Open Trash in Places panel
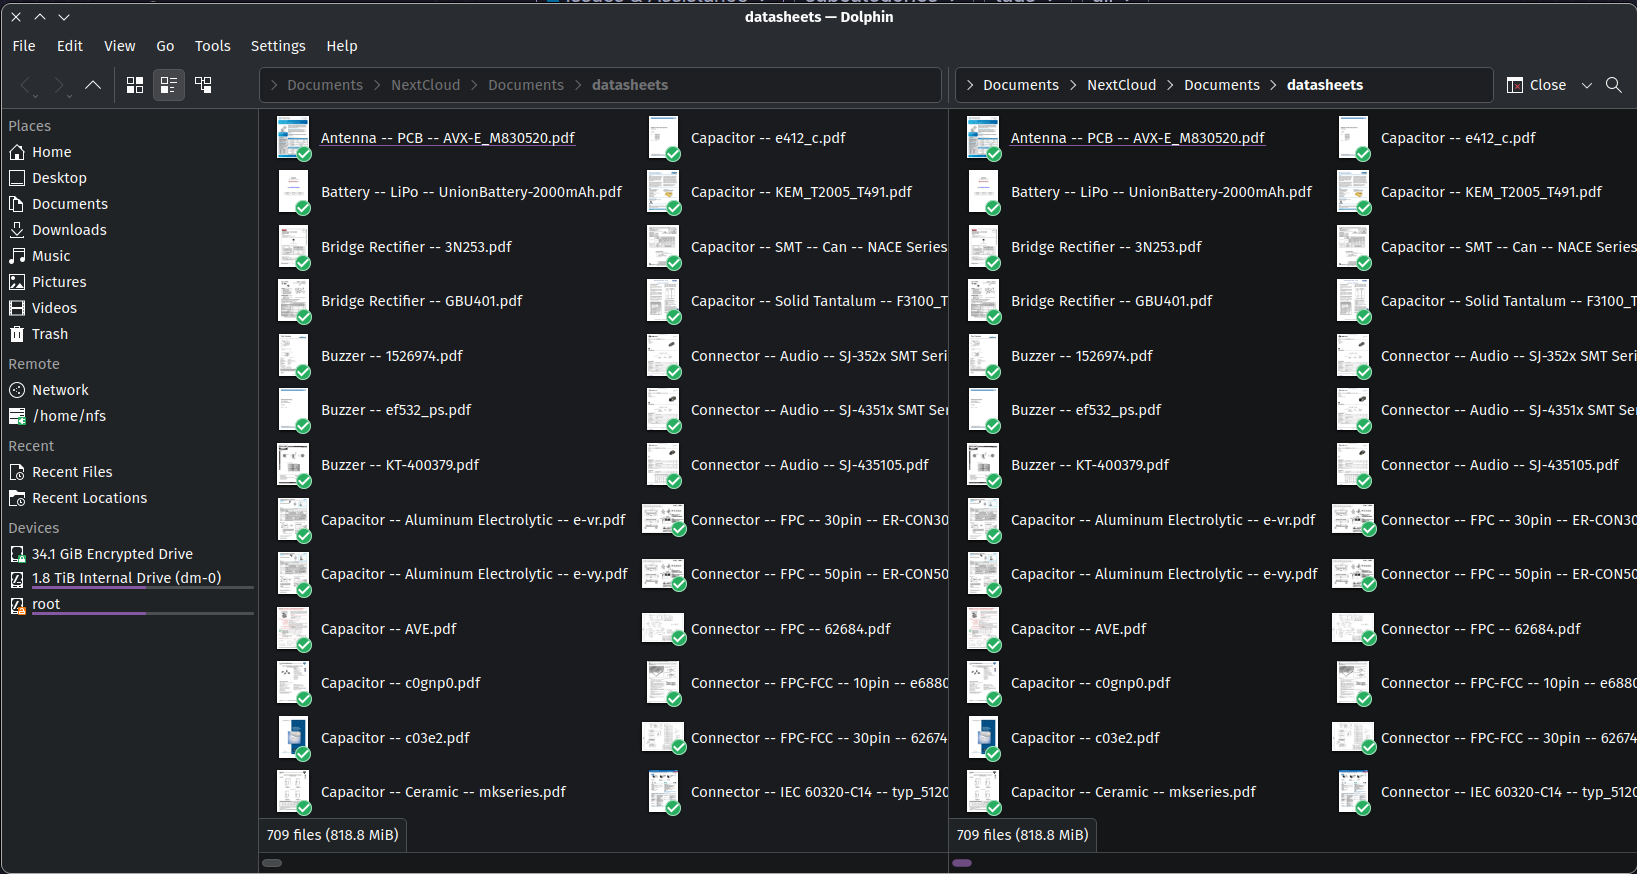Screen dimensions: 1637x874 tap(49, 334)
